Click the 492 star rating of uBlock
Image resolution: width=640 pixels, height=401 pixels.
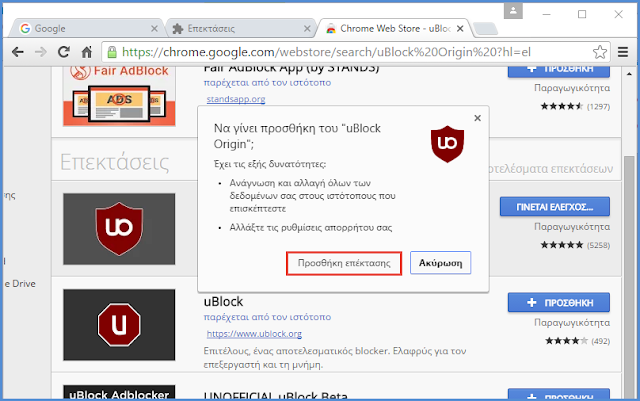tap(578, 341)
